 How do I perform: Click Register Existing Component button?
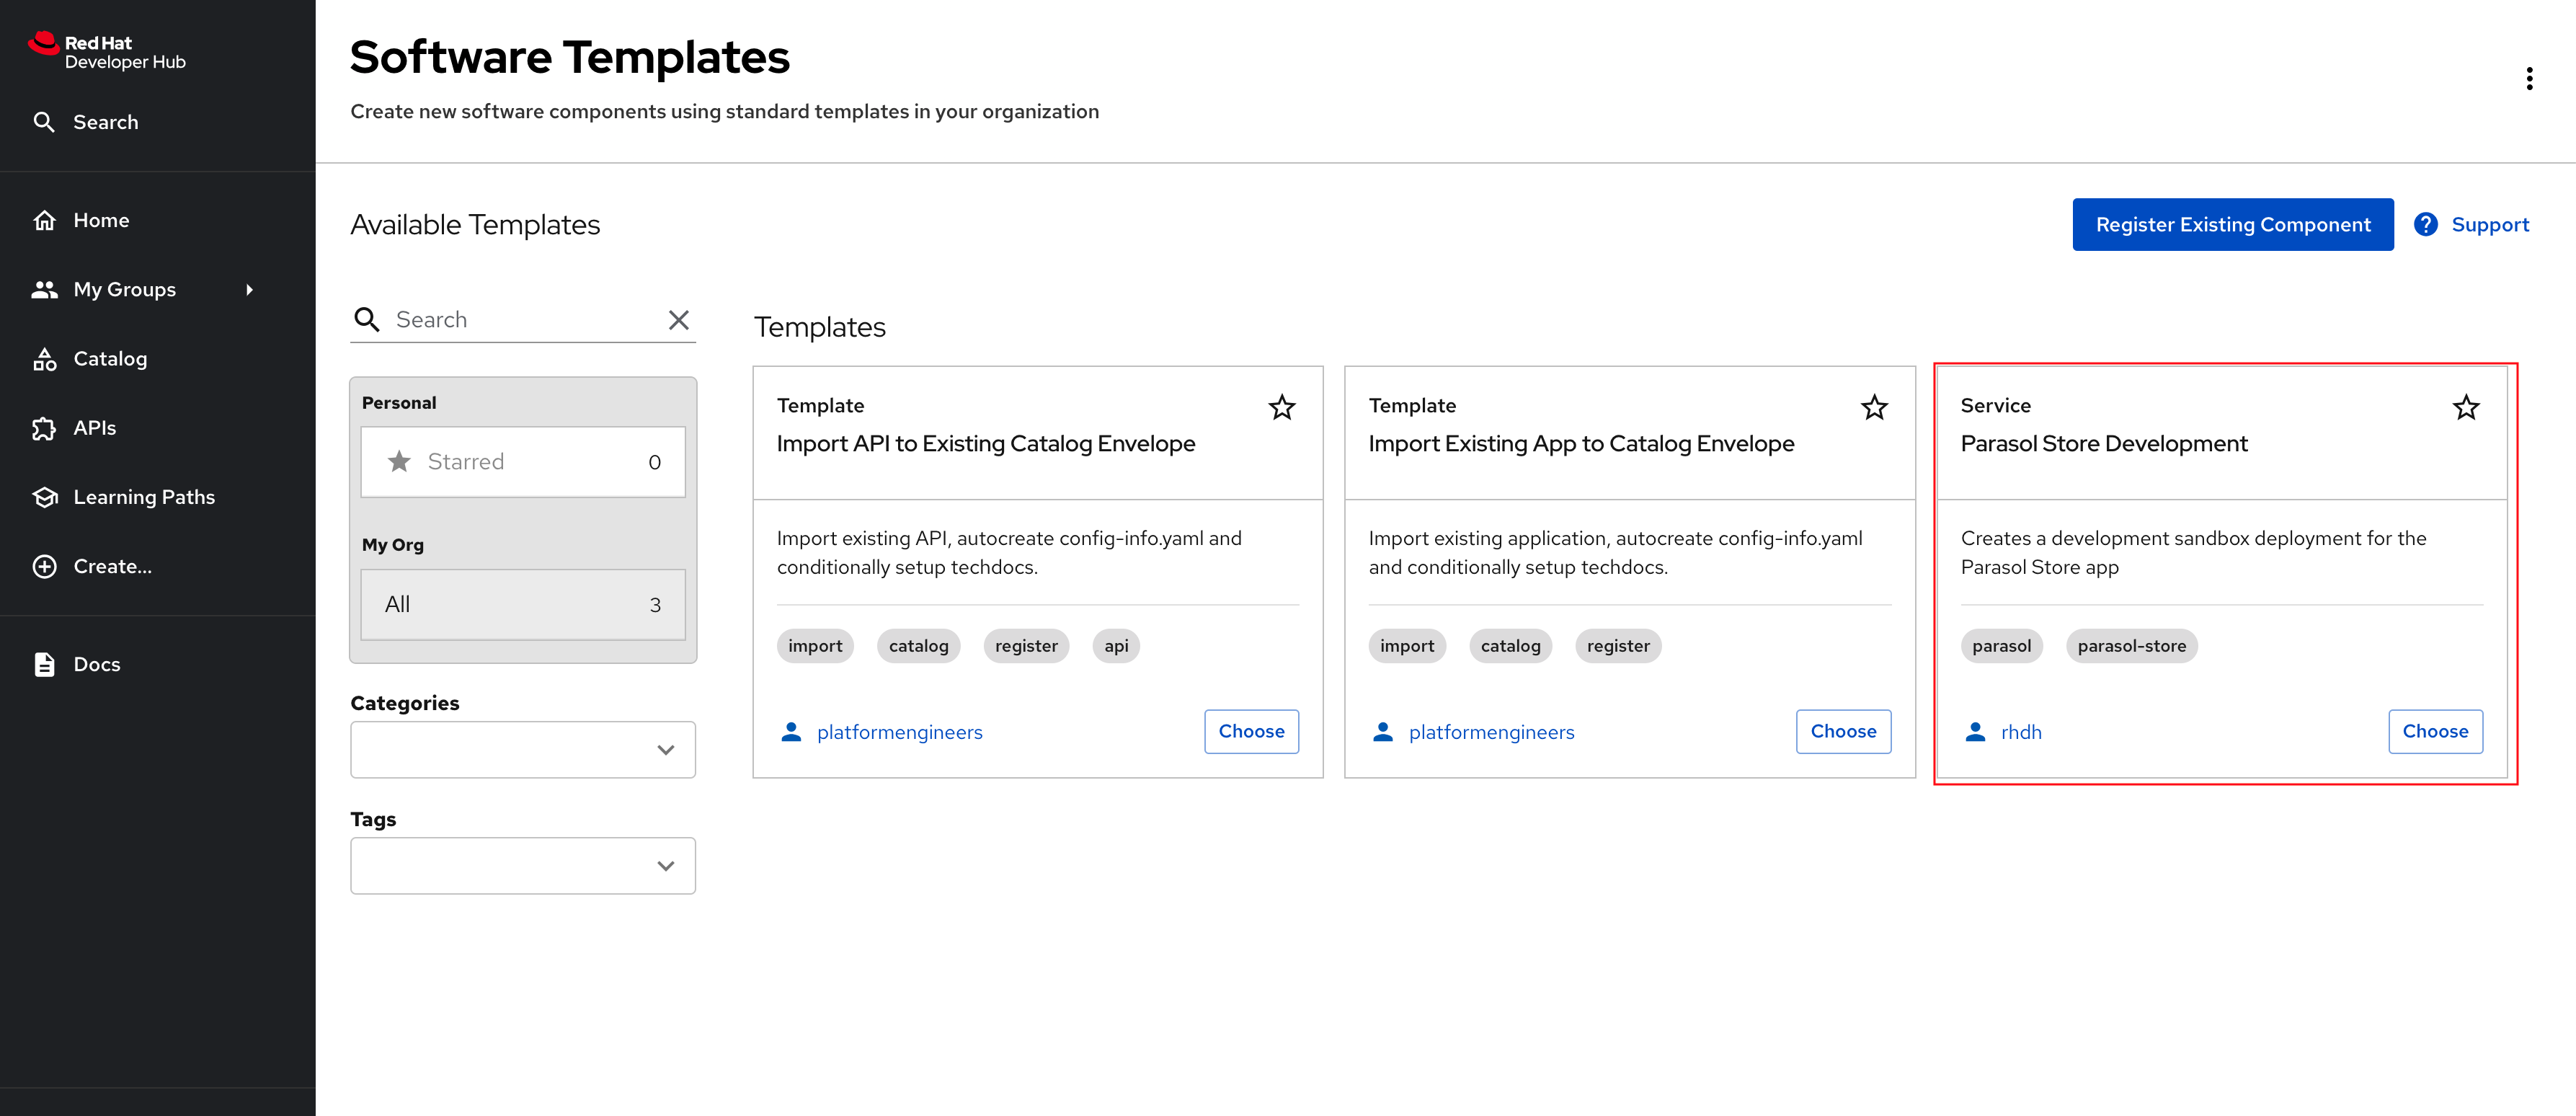[2234, 223]
